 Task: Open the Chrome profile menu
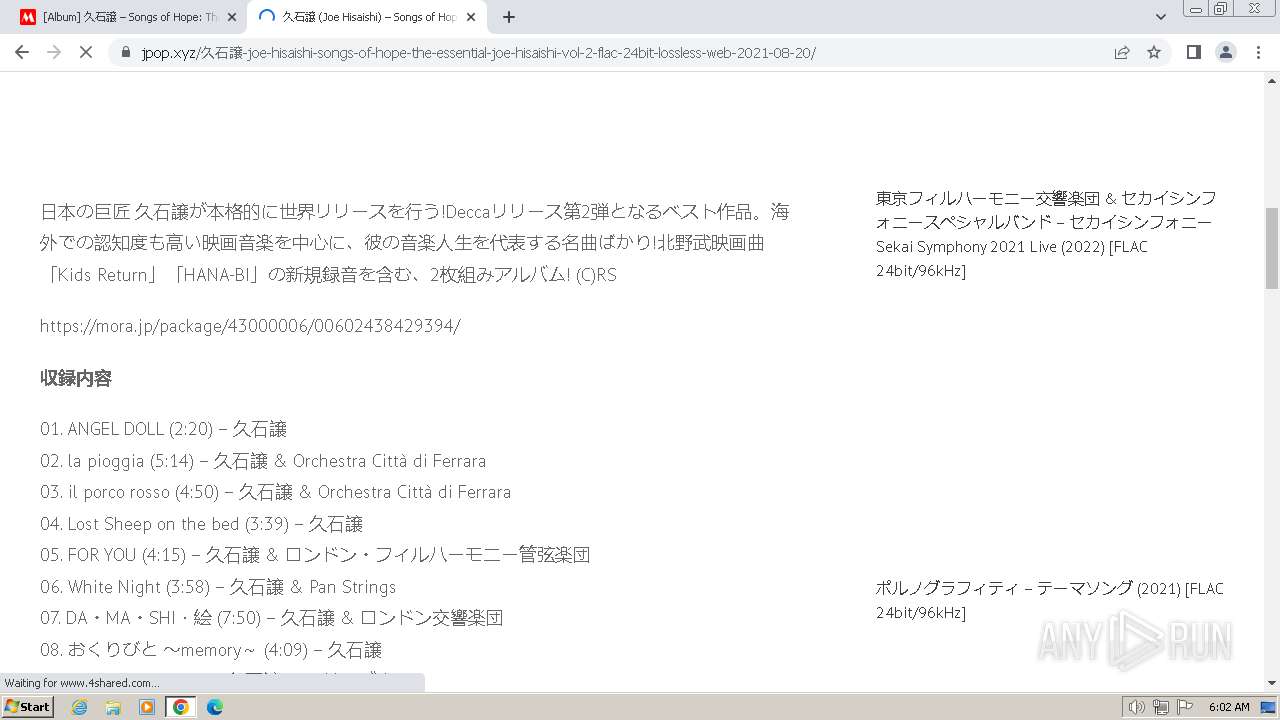click(1226, 52)
